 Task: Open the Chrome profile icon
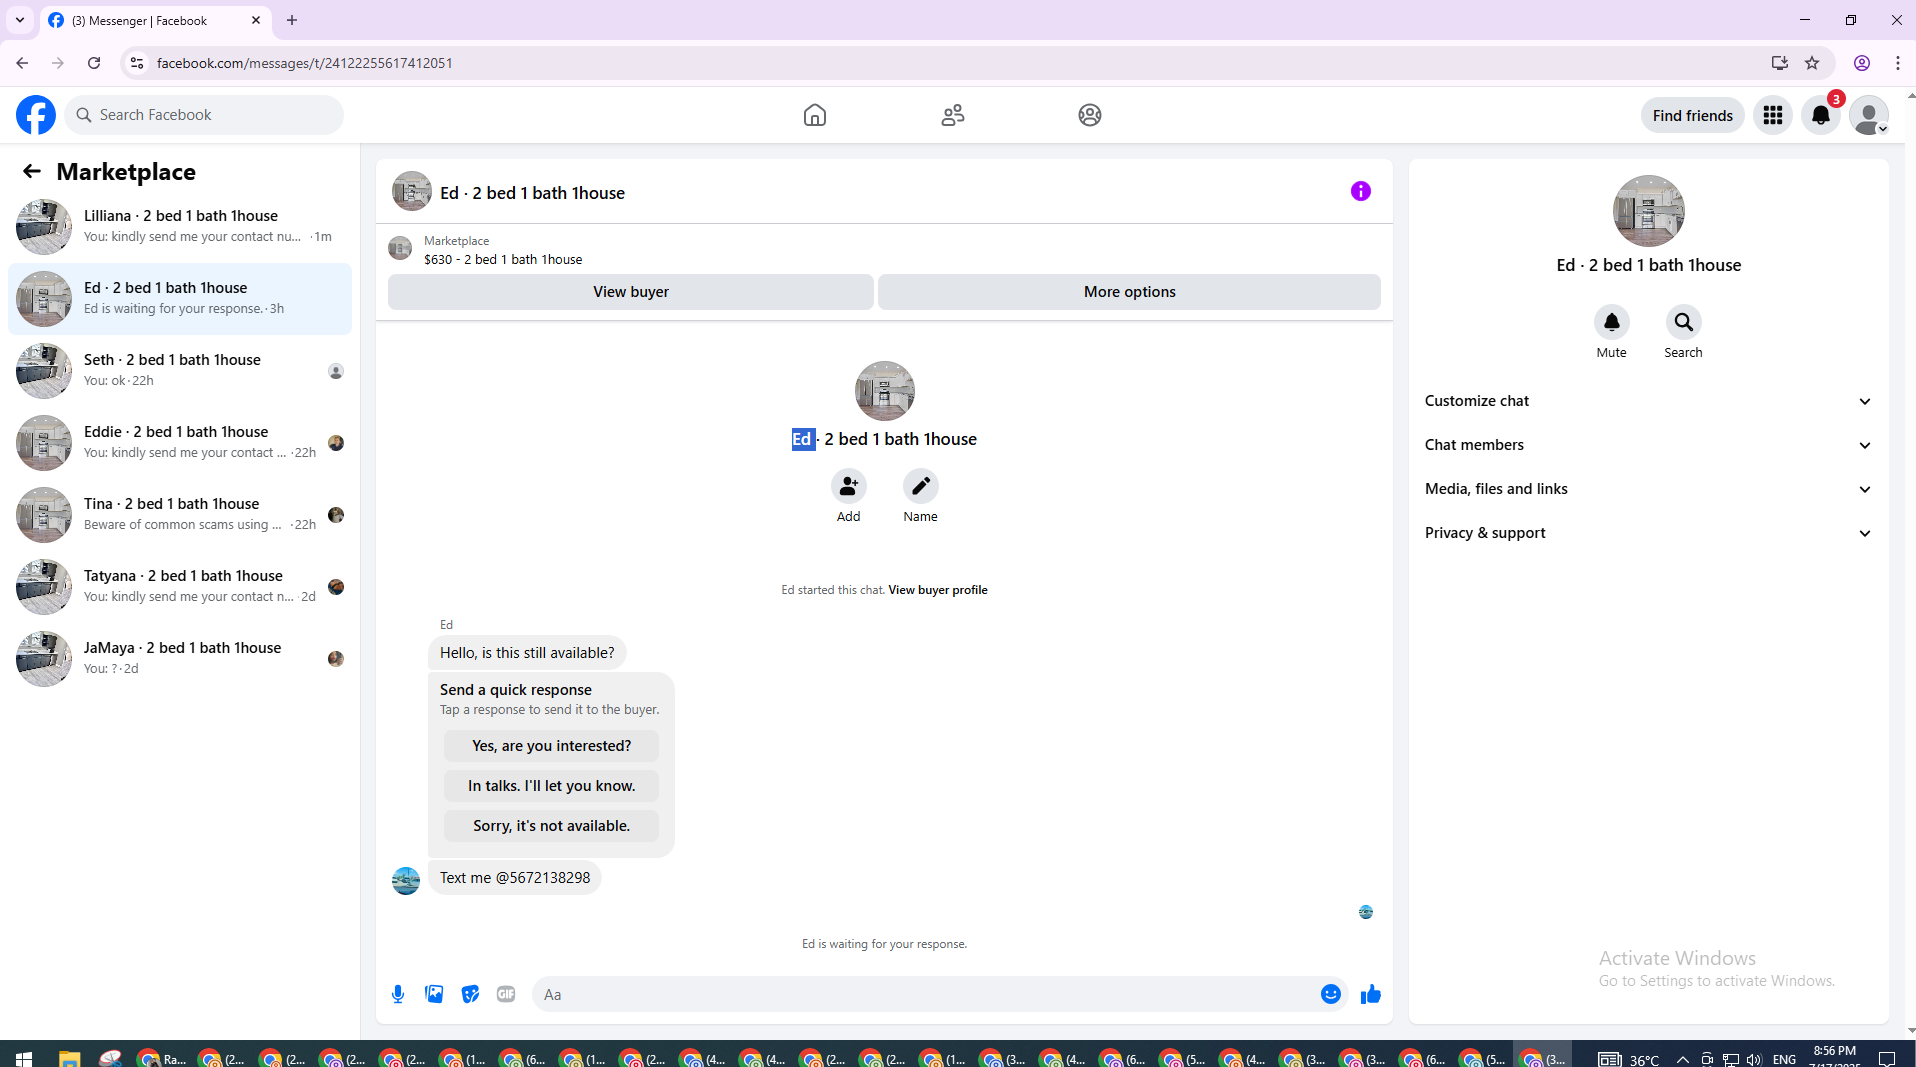1862,63
